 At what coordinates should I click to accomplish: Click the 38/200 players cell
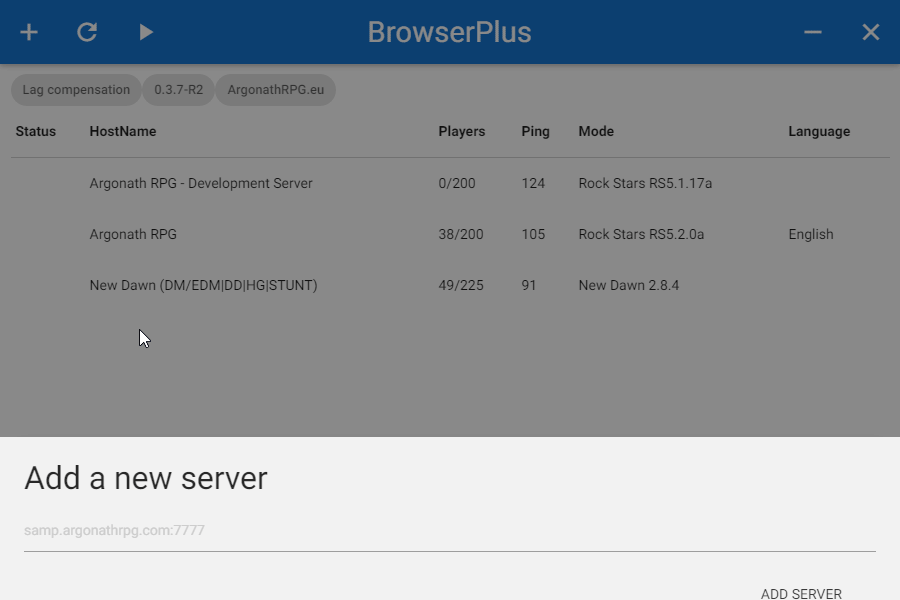pos(461,234)
